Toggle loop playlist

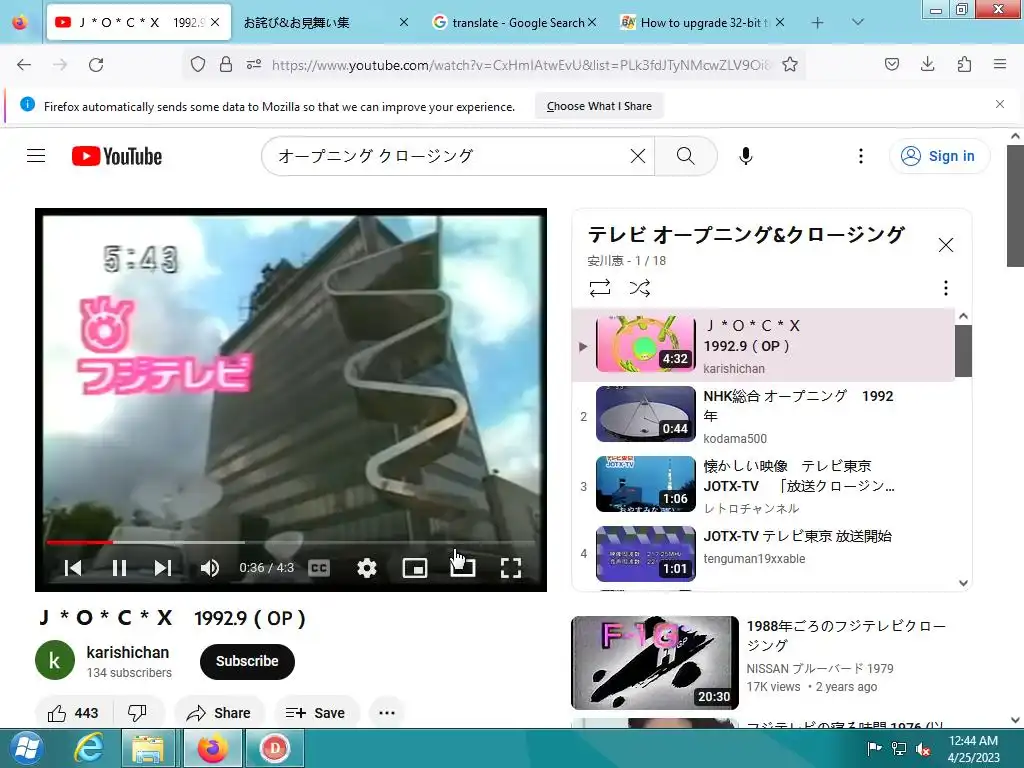[600, 288]
